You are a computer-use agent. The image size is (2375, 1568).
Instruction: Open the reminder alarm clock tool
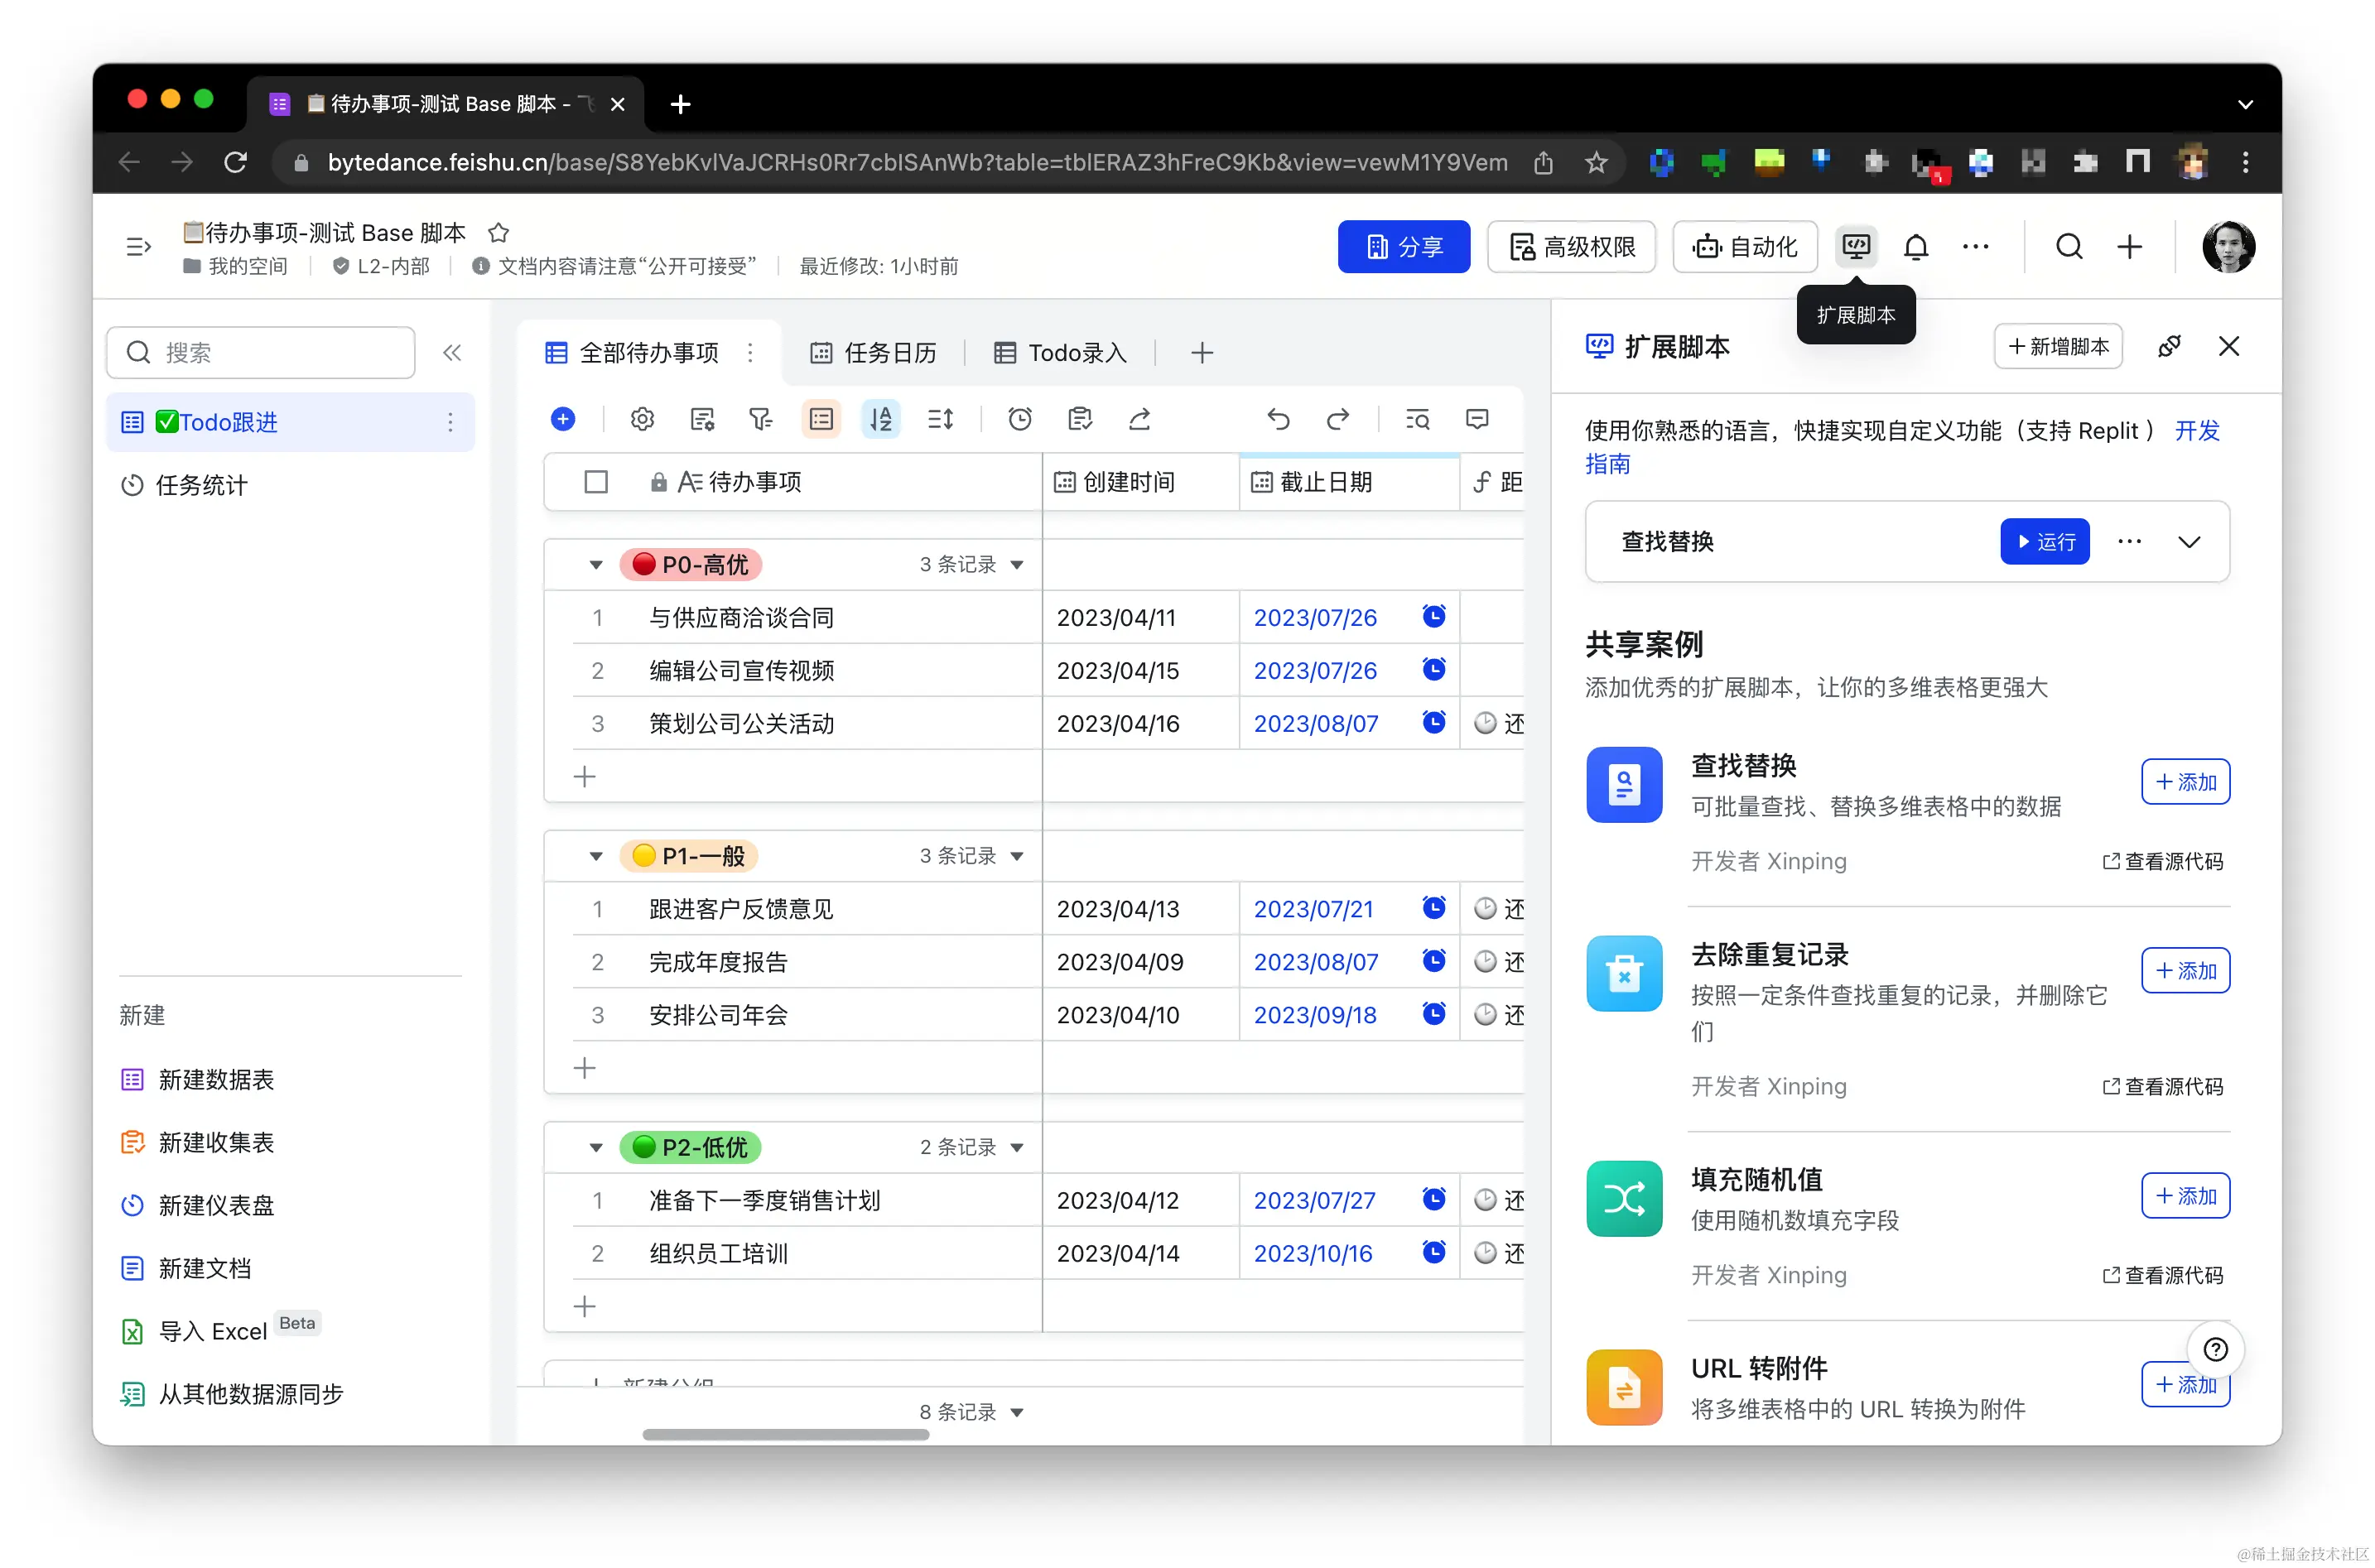[1019, 419]
